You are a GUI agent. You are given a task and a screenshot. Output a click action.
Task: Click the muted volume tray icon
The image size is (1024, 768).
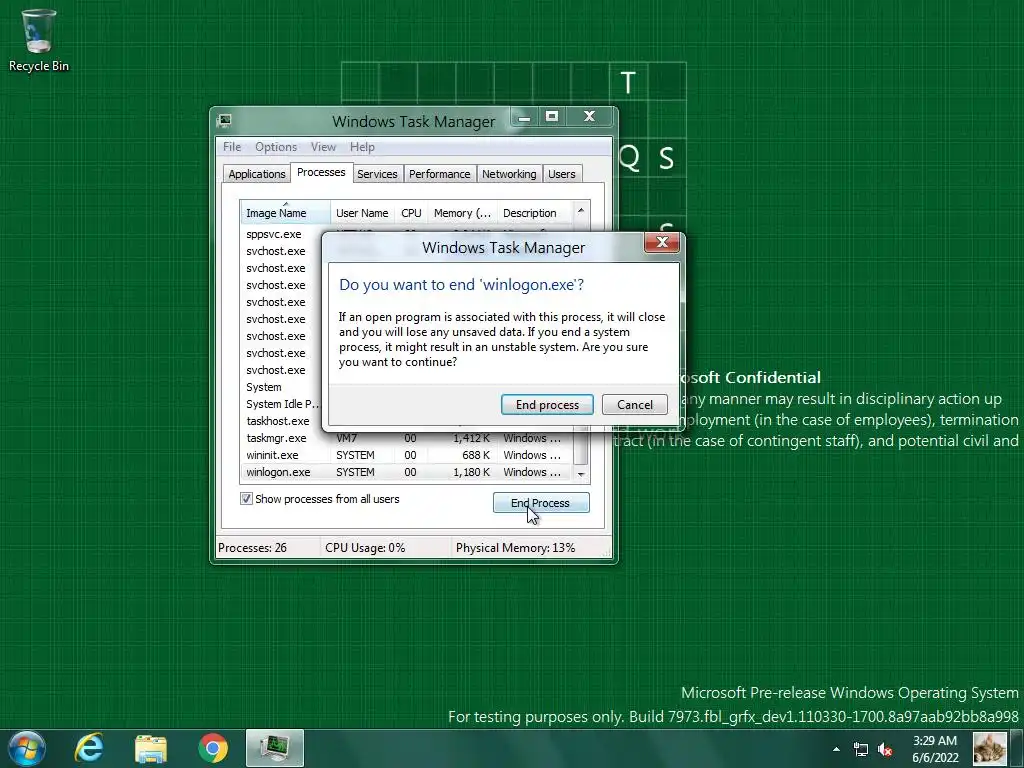point(886,749)
